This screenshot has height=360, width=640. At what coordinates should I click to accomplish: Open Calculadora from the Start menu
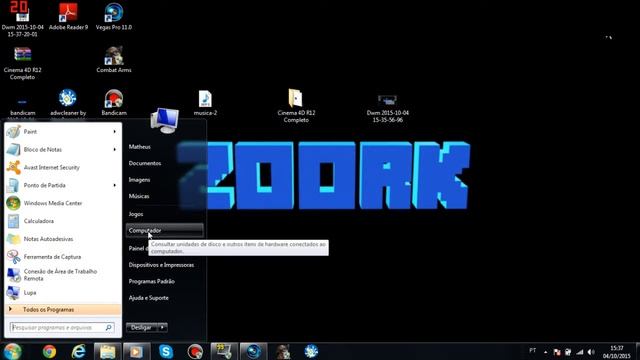coord(63,221)
